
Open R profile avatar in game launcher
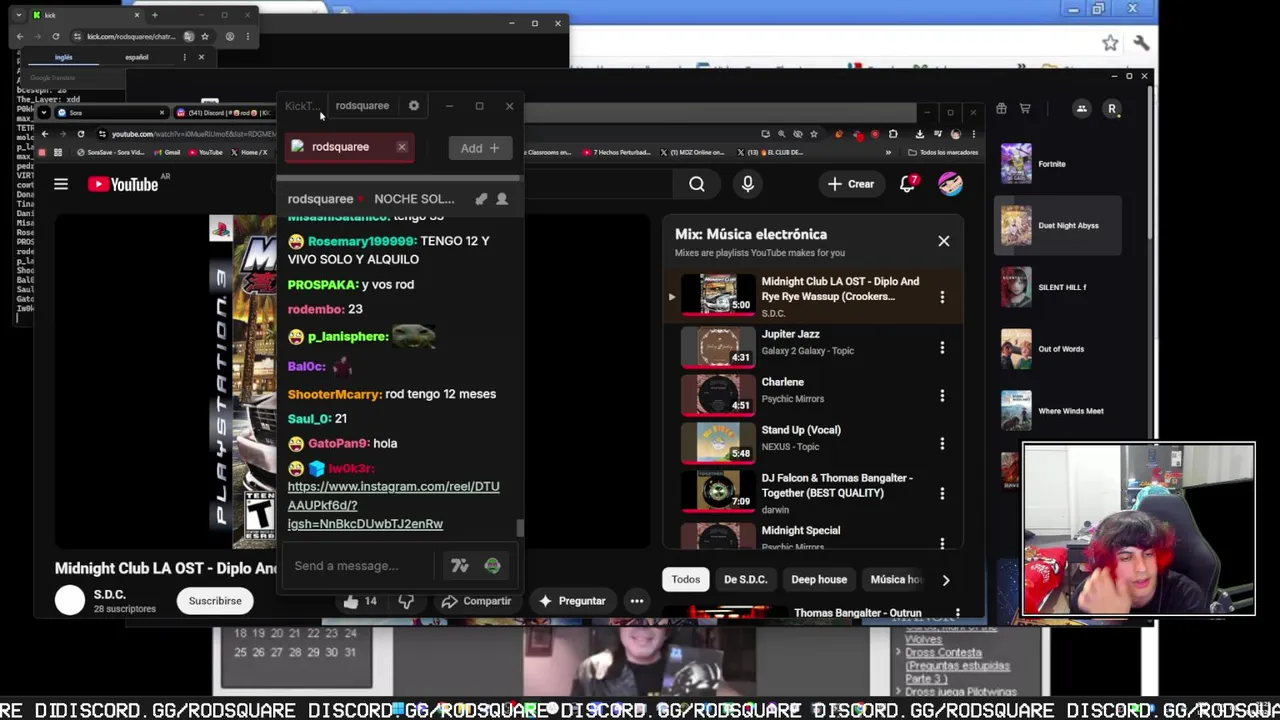1112,108
